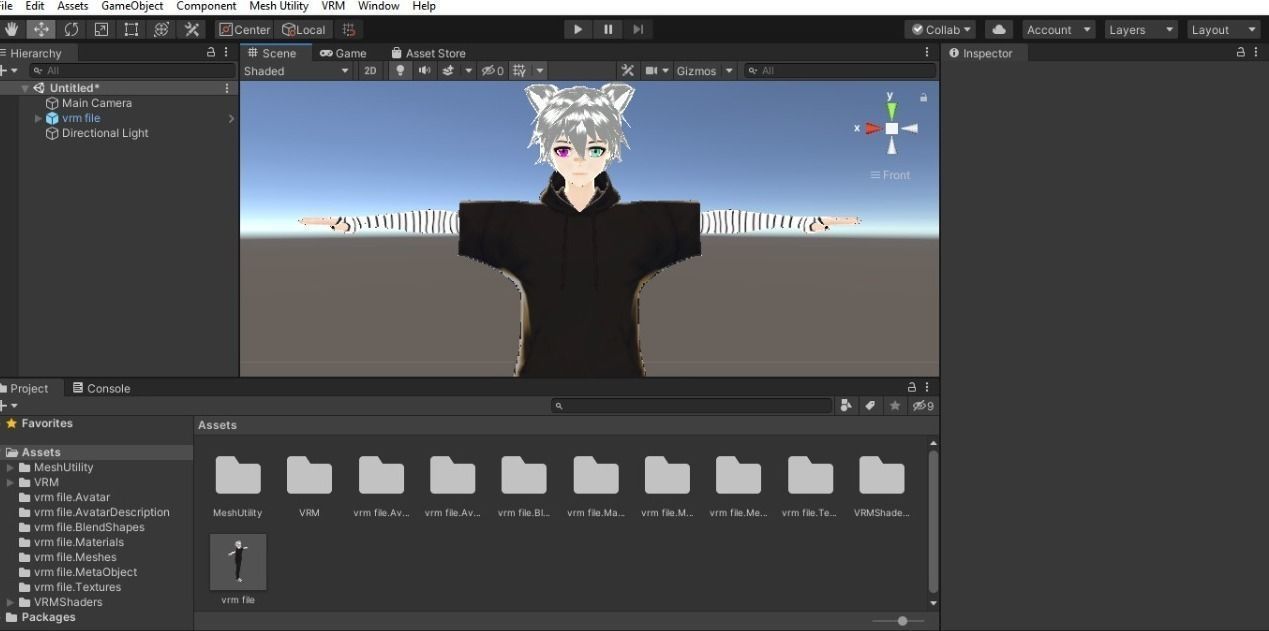Viewport: 1269px width, 631px height.
Task: Open Inspector panel three-dot menu
Action: pos(1255,52)
